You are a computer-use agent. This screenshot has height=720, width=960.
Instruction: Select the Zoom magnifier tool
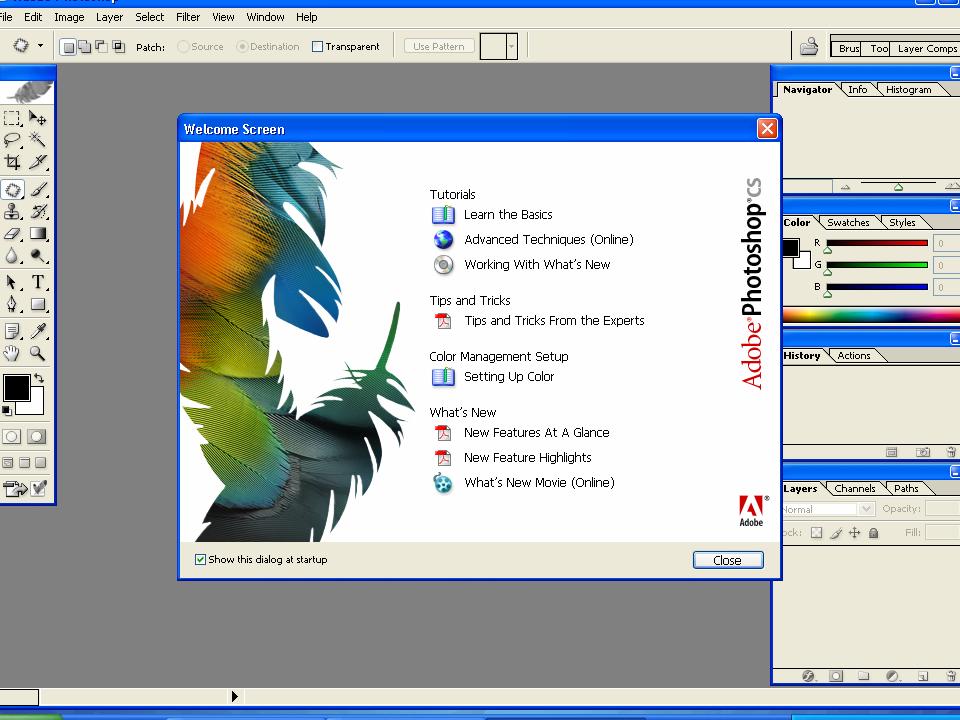38,354
